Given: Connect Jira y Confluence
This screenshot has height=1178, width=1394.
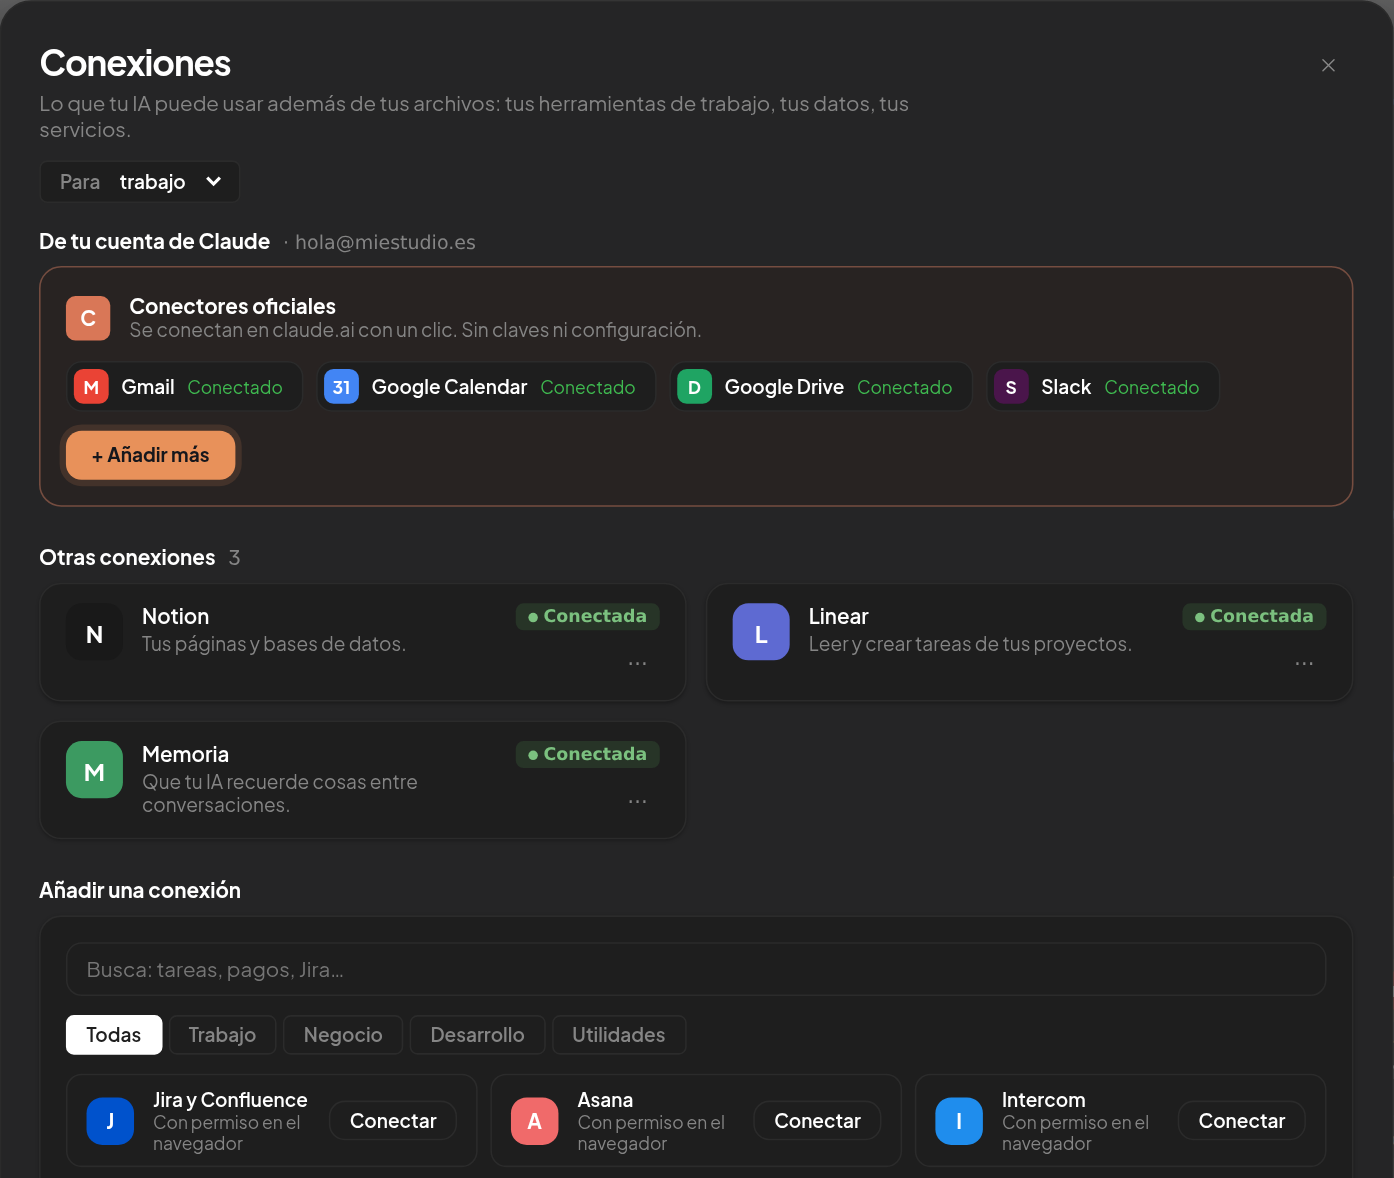Looking at the screenshot, I should [x=393, y=1121].
